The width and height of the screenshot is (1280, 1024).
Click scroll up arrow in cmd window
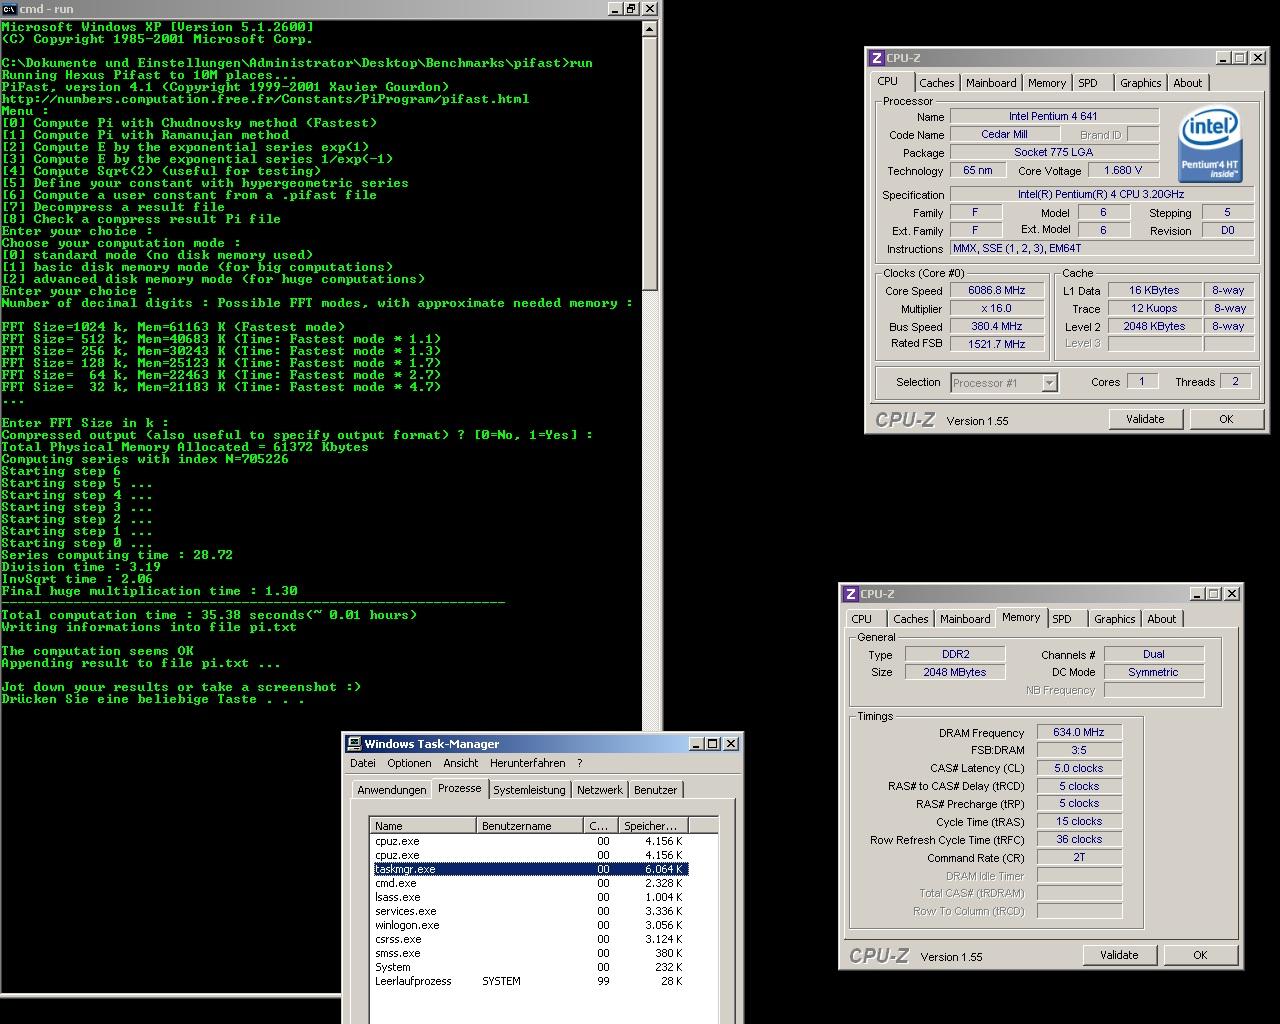(x=649, y=28)
